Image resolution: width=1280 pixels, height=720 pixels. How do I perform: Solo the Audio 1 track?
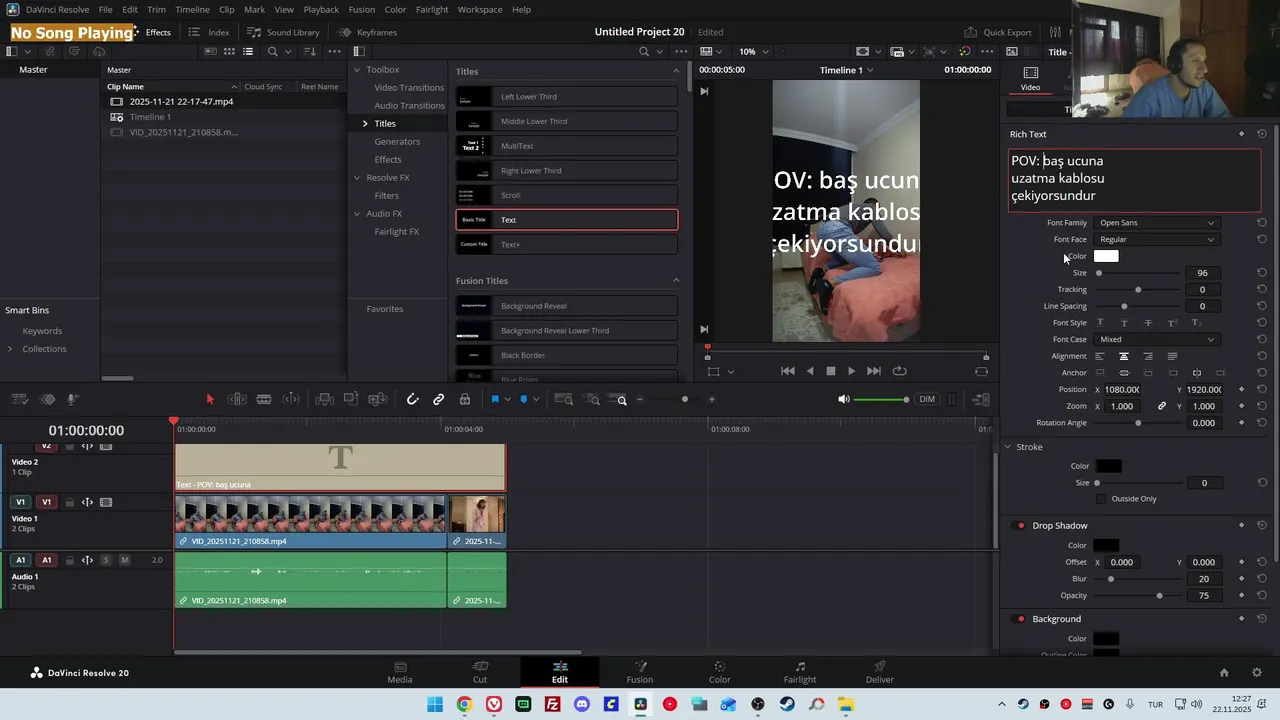coord(106,561)
